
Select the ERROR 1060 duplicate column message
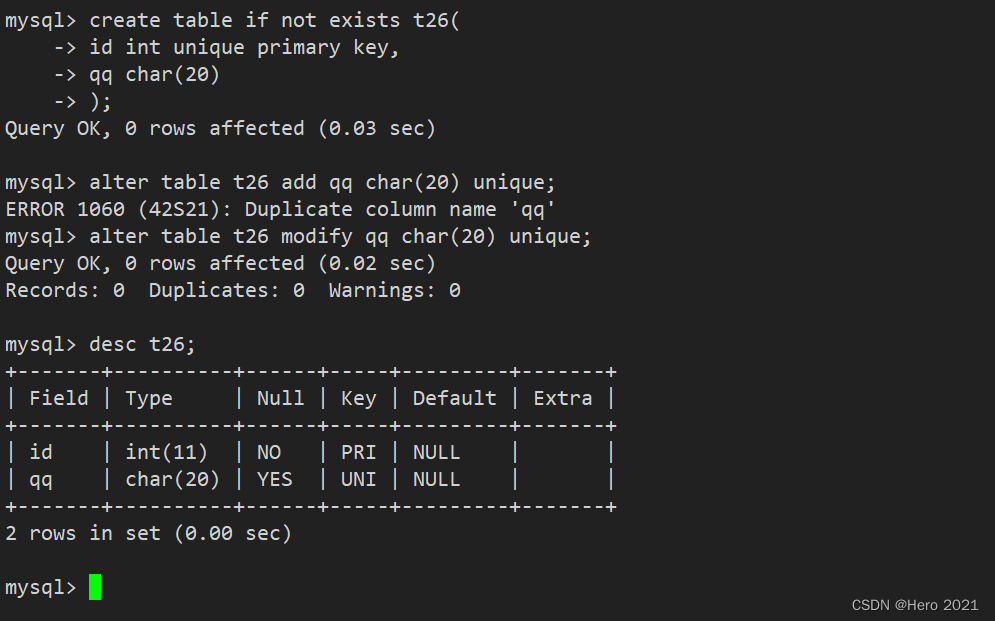tap(280, 209)
